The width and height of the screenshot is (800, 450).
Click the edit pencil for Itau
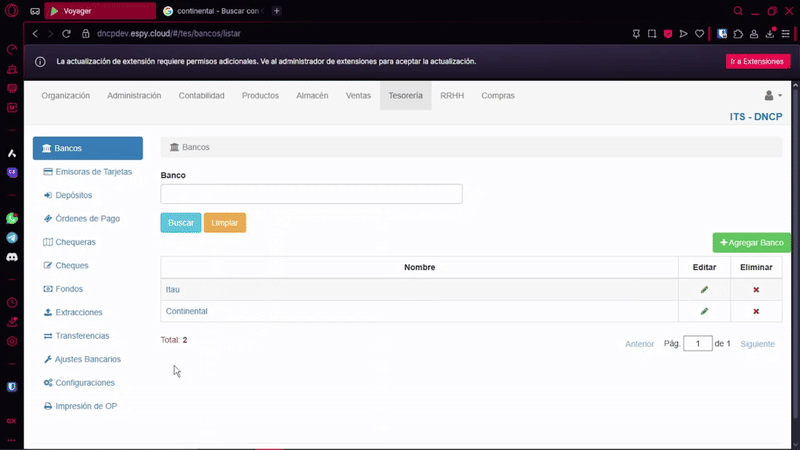click(x=704, y=290)
